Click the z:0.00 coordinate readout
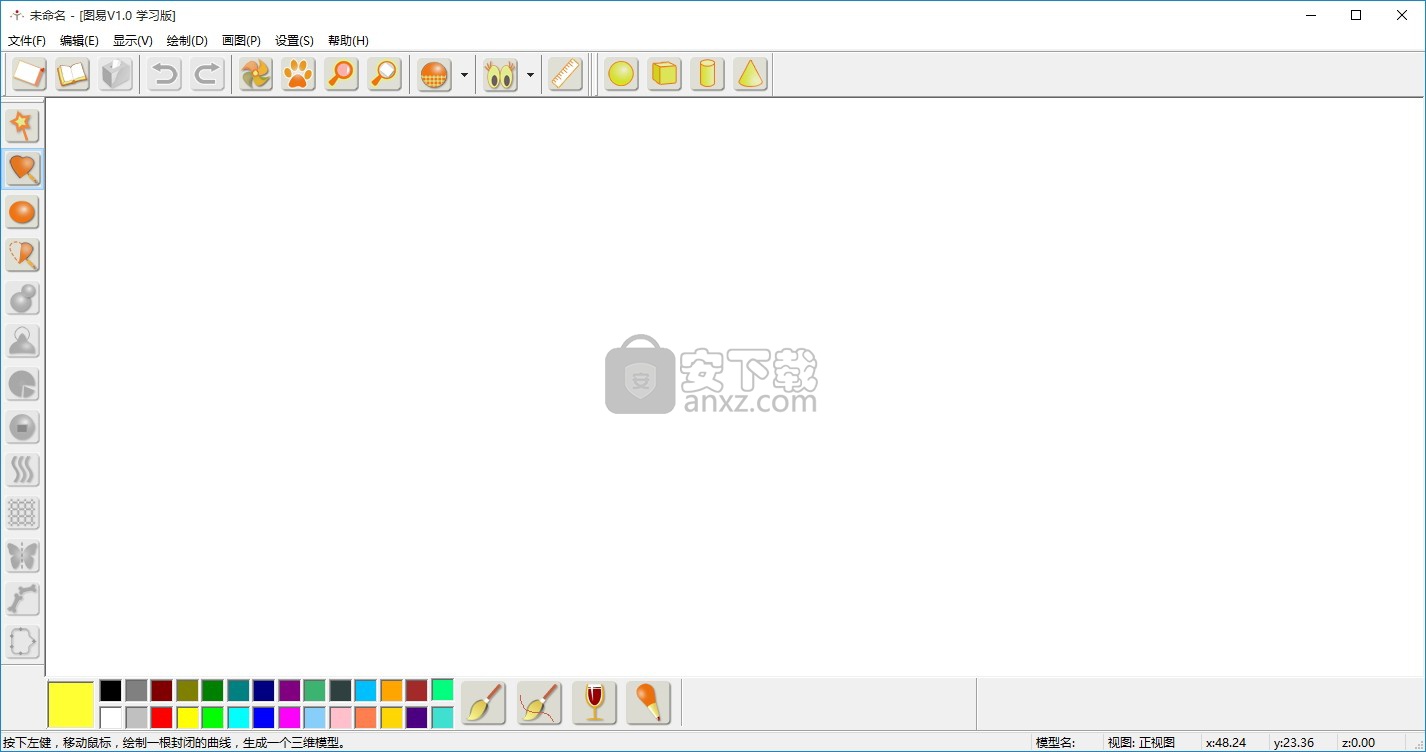This screenshot has width=1426, height=752. click(1358, 742)
